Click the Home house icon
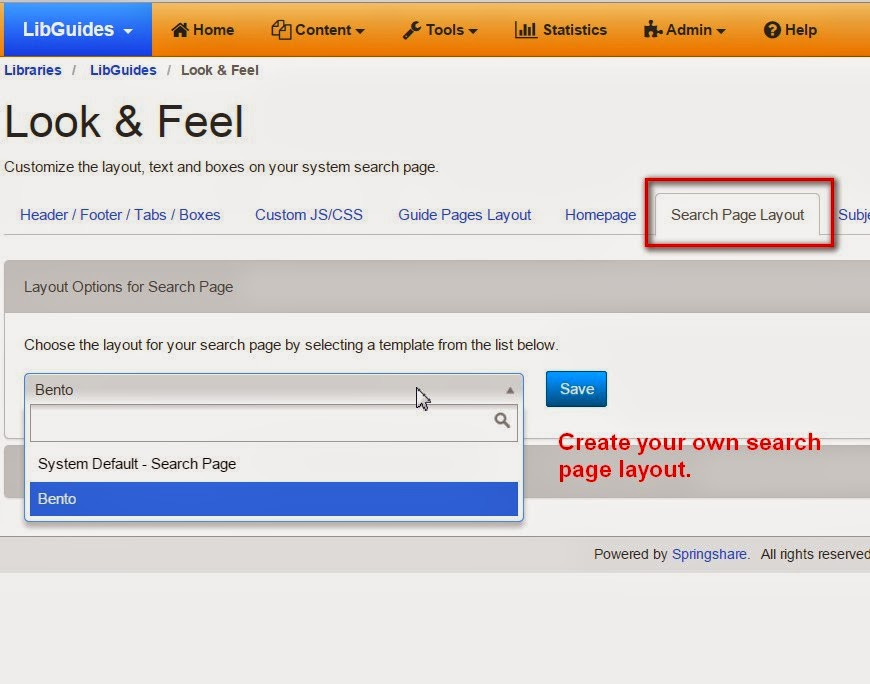The image size is (870, 684). (x=180, y=30)
